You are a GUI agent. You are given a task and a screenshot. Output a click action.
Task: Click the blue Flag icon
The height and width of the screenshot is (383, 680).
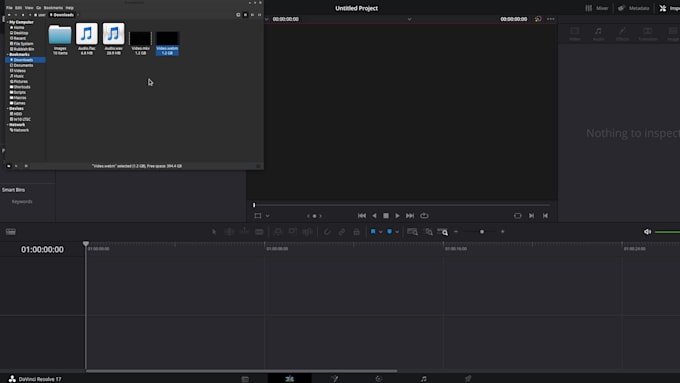[373, 232]
